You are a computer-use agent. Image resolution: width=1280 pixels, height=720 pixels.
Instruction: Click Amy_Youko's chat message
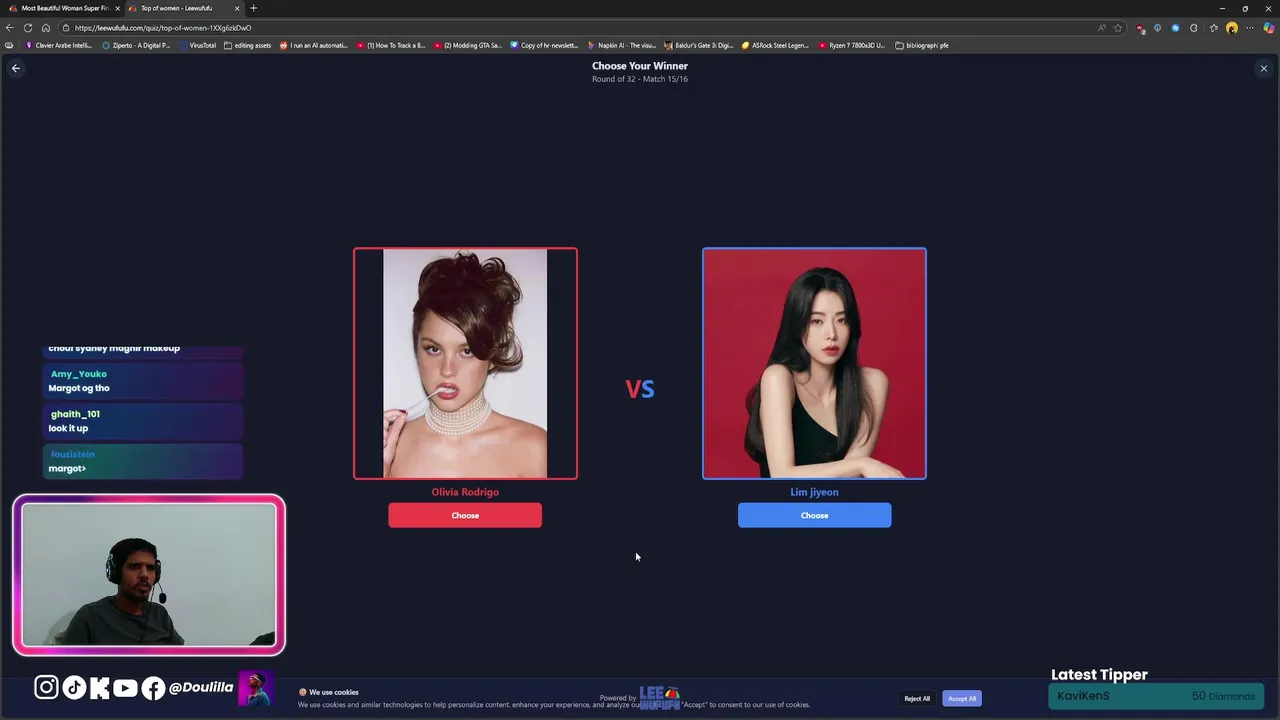pos(143,381)
